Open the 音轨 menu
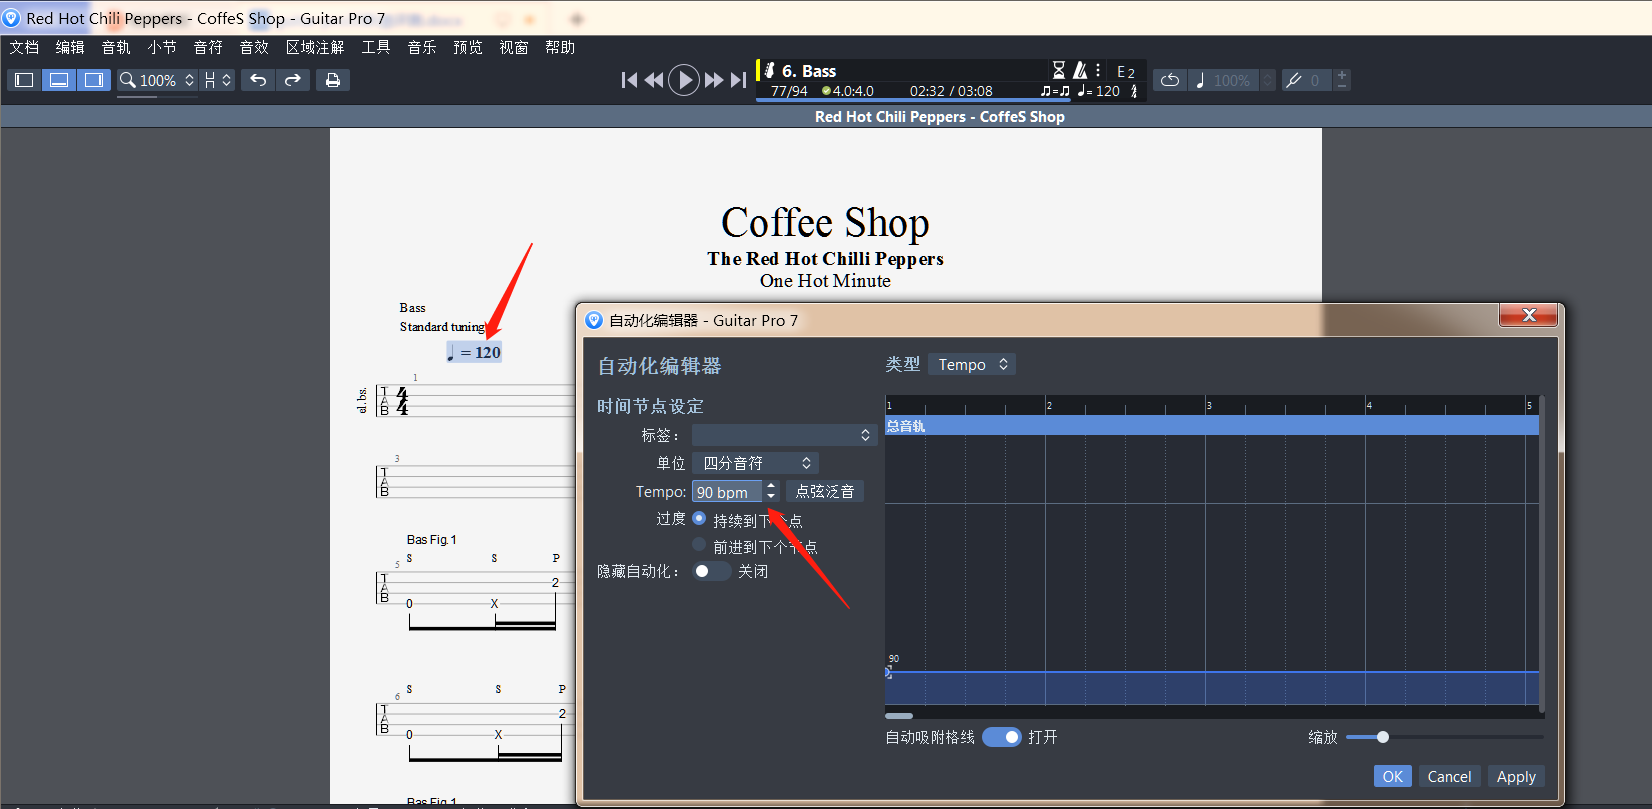 click(x=116, y=47)
